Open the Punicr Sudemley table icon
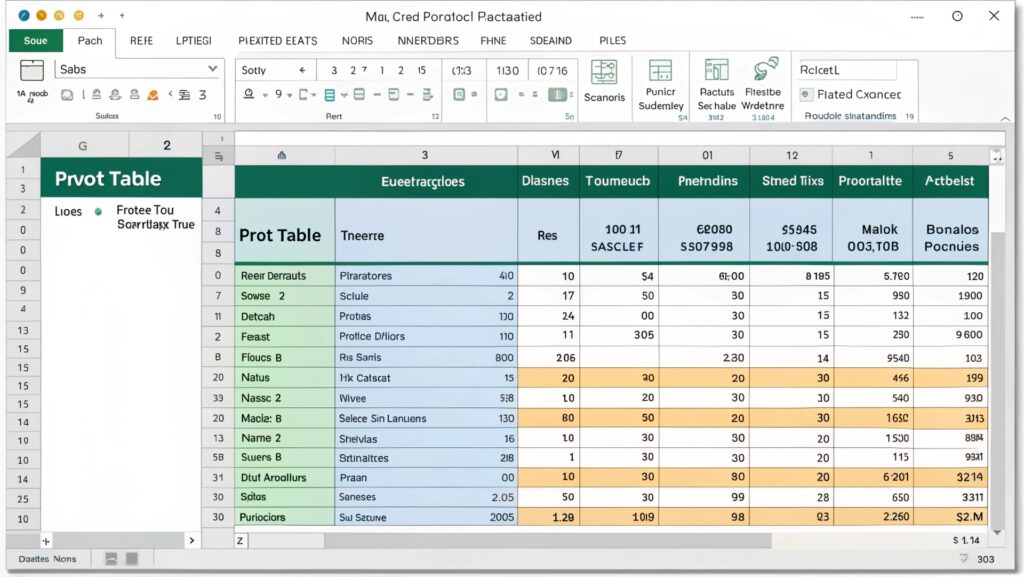This screenshot has height=577, width=1024. pos(660,70)
